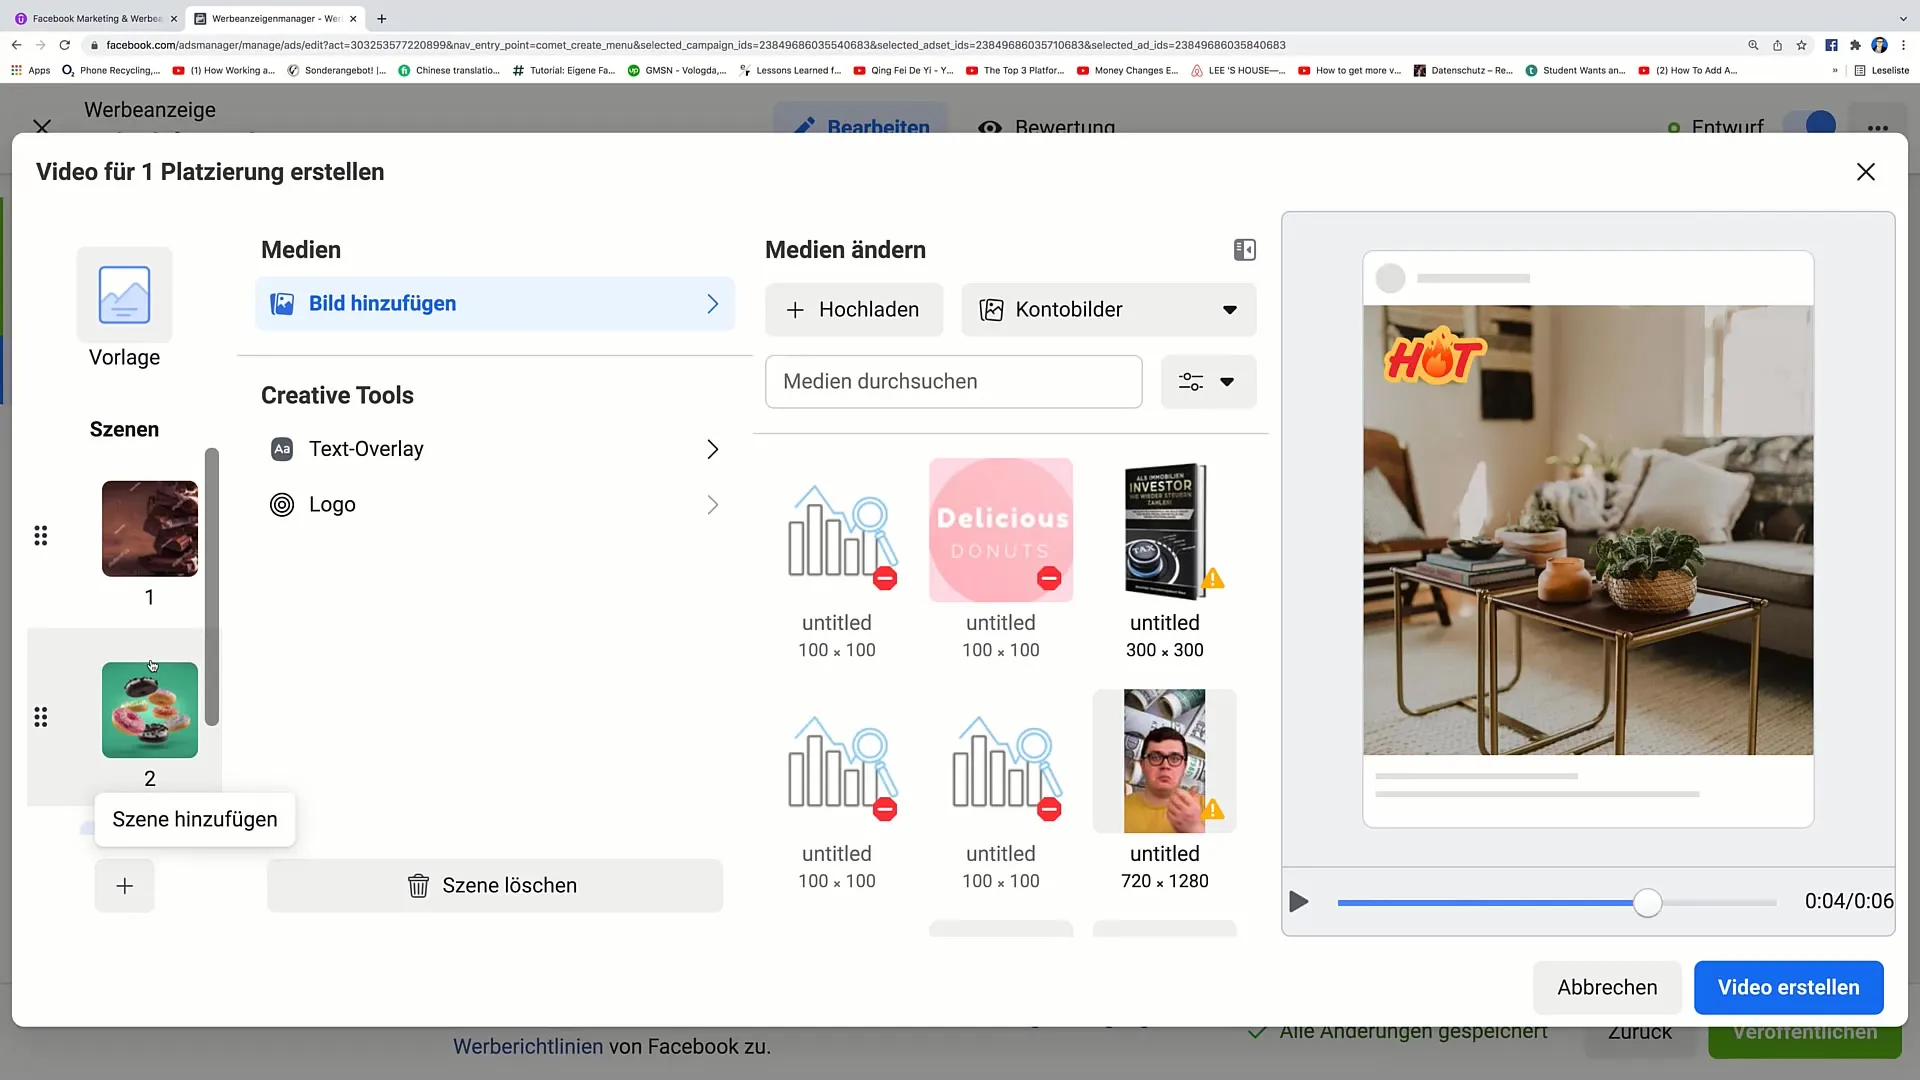Select the 720 x 1280 man portrait image
Viewport: 1920px width, 1080px height.
tap(1165, 761)
